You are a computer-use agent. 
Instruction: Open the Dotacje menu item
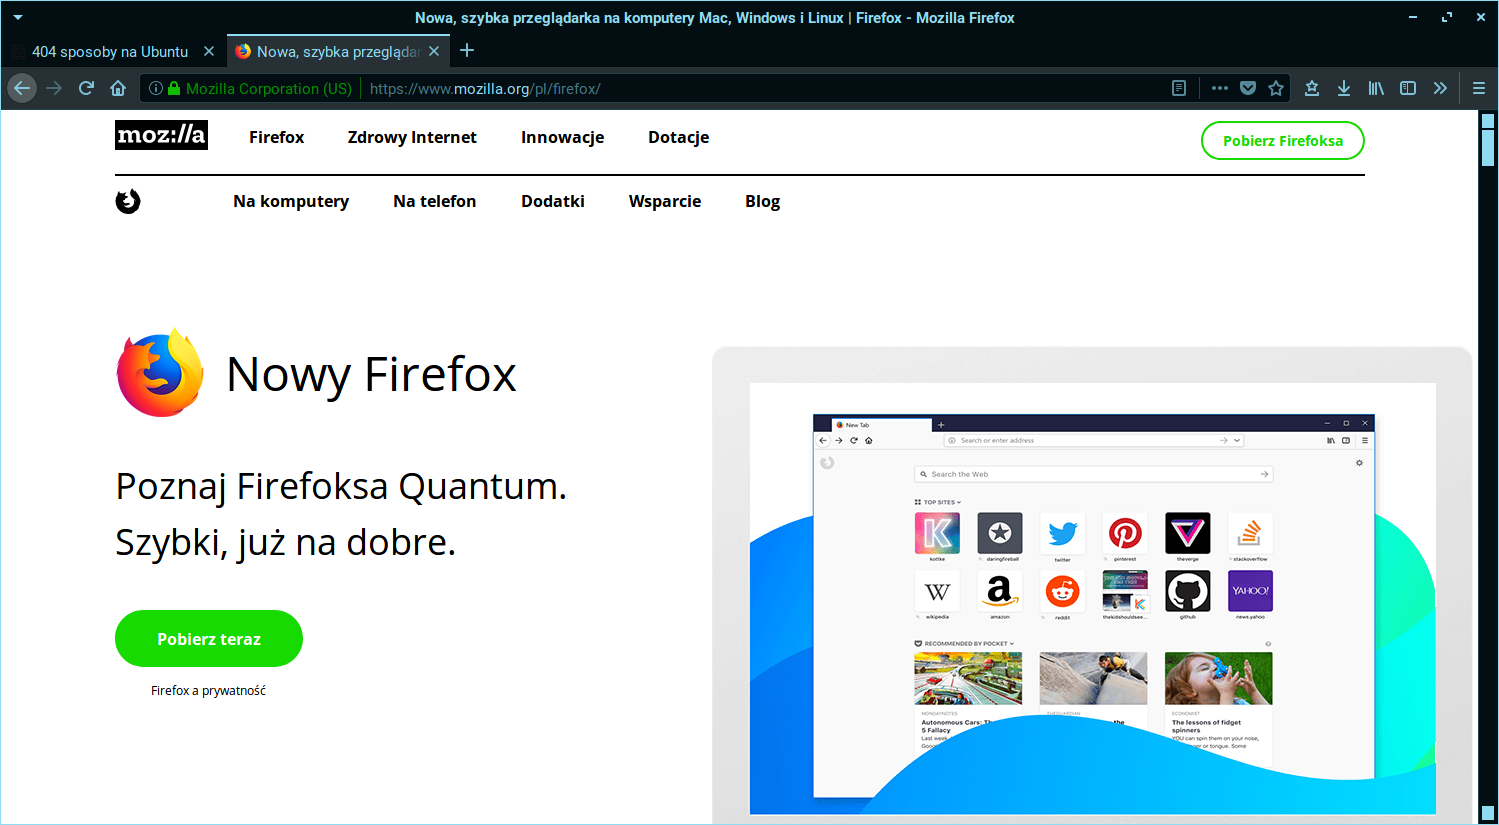point(678,137)
